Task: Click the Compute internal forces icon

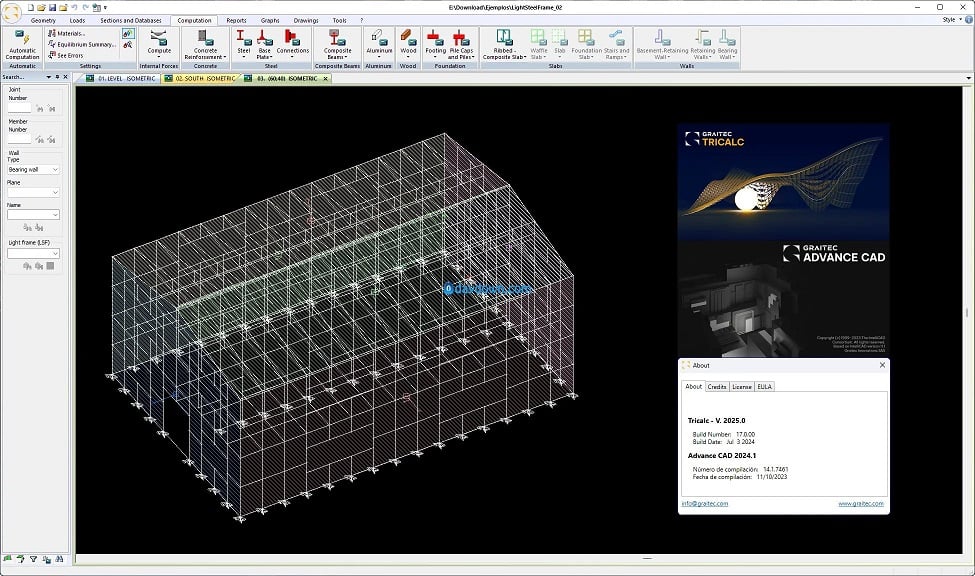Action: [159, 37]
